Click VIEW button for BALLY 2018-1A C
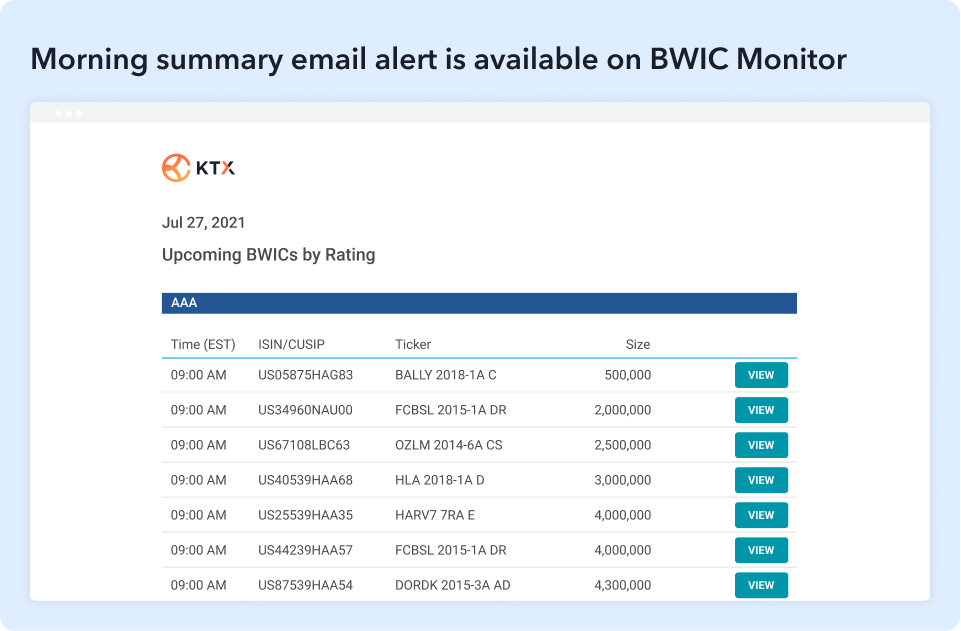This screenshot has width=961, height=631. [761, 375]
